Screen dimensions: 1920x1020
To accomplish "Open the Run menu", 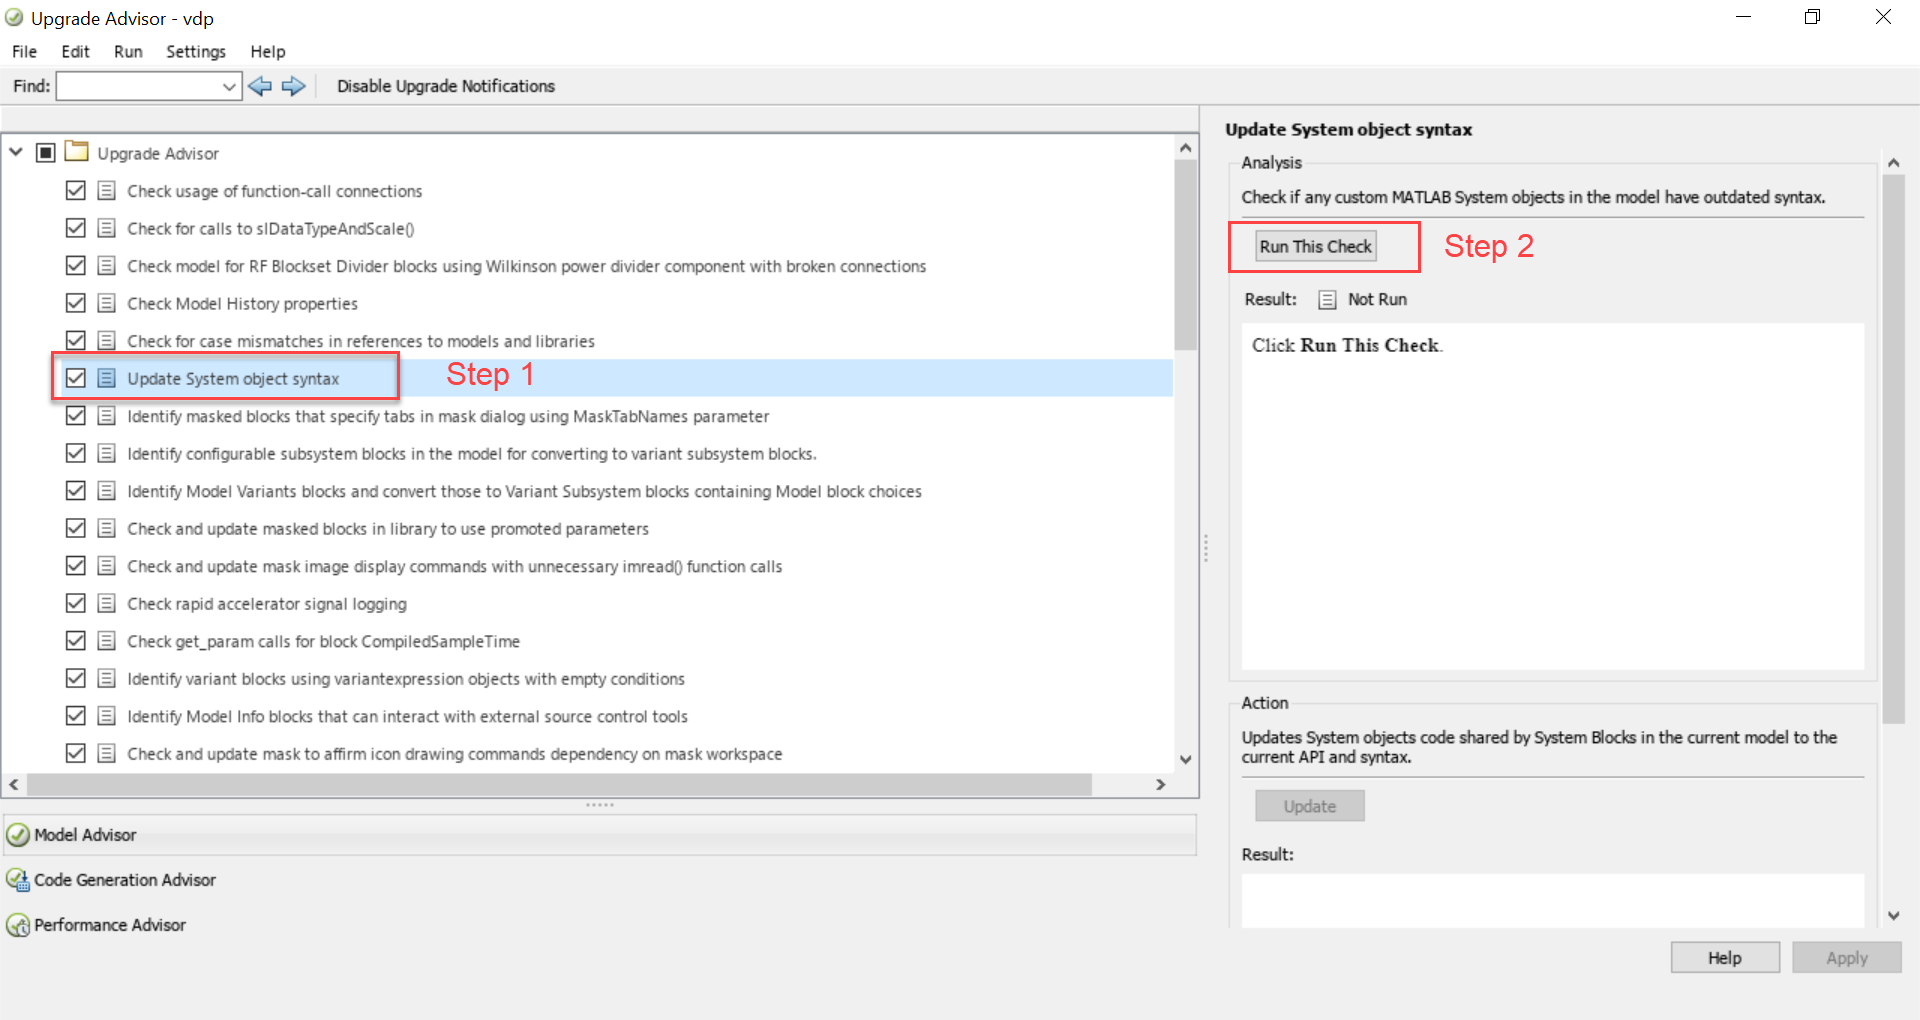I will point(128,51).
